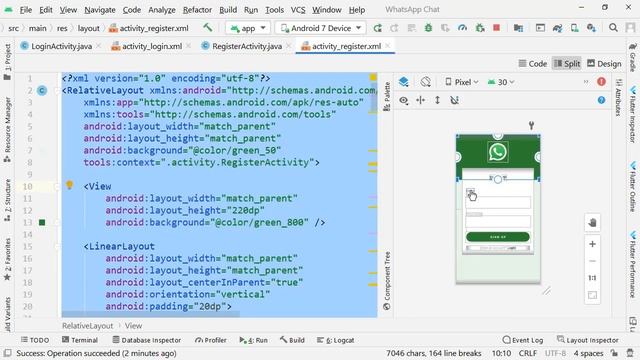Screen dimensions: 640x360
Task: Open the app run configuration dropdown
Action: tap(248, 28)
